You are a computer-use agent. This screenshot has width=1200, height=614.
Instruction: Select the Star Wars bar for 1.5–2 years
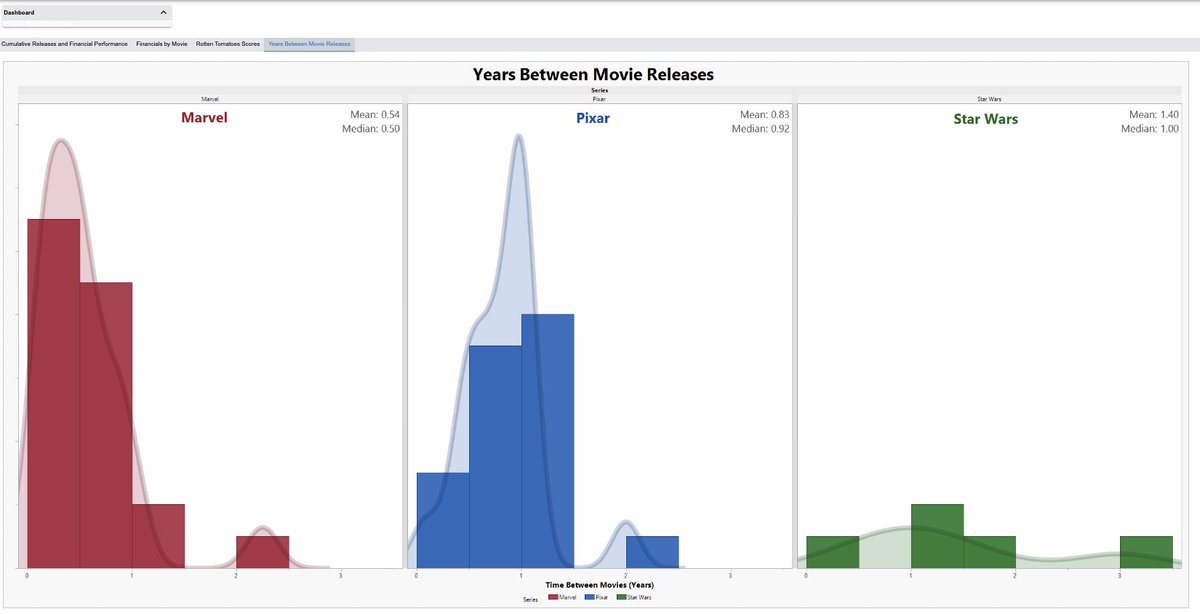point(990,552)
